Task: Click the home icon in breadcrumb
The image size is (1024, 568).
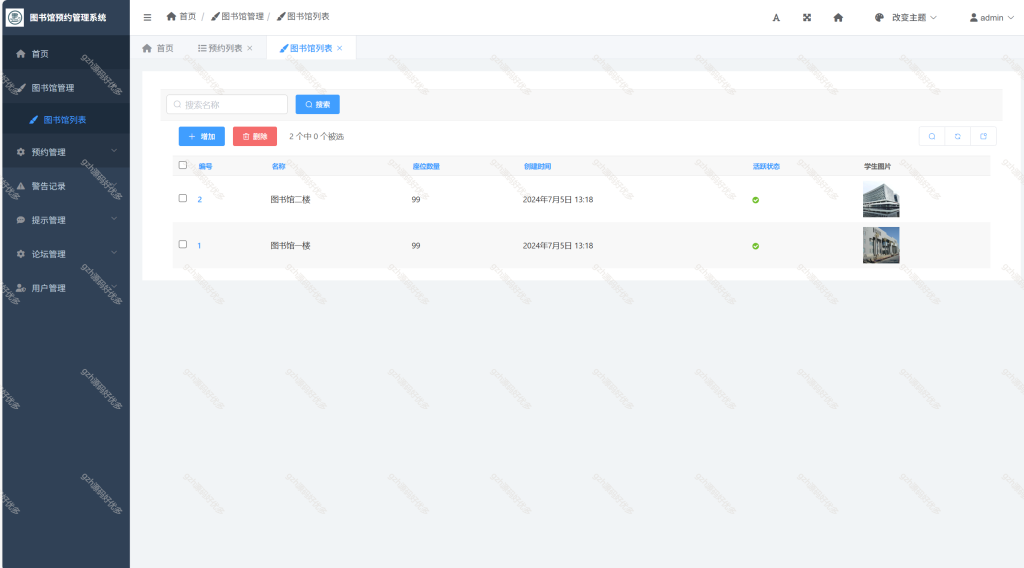Action: coord(171,16)
